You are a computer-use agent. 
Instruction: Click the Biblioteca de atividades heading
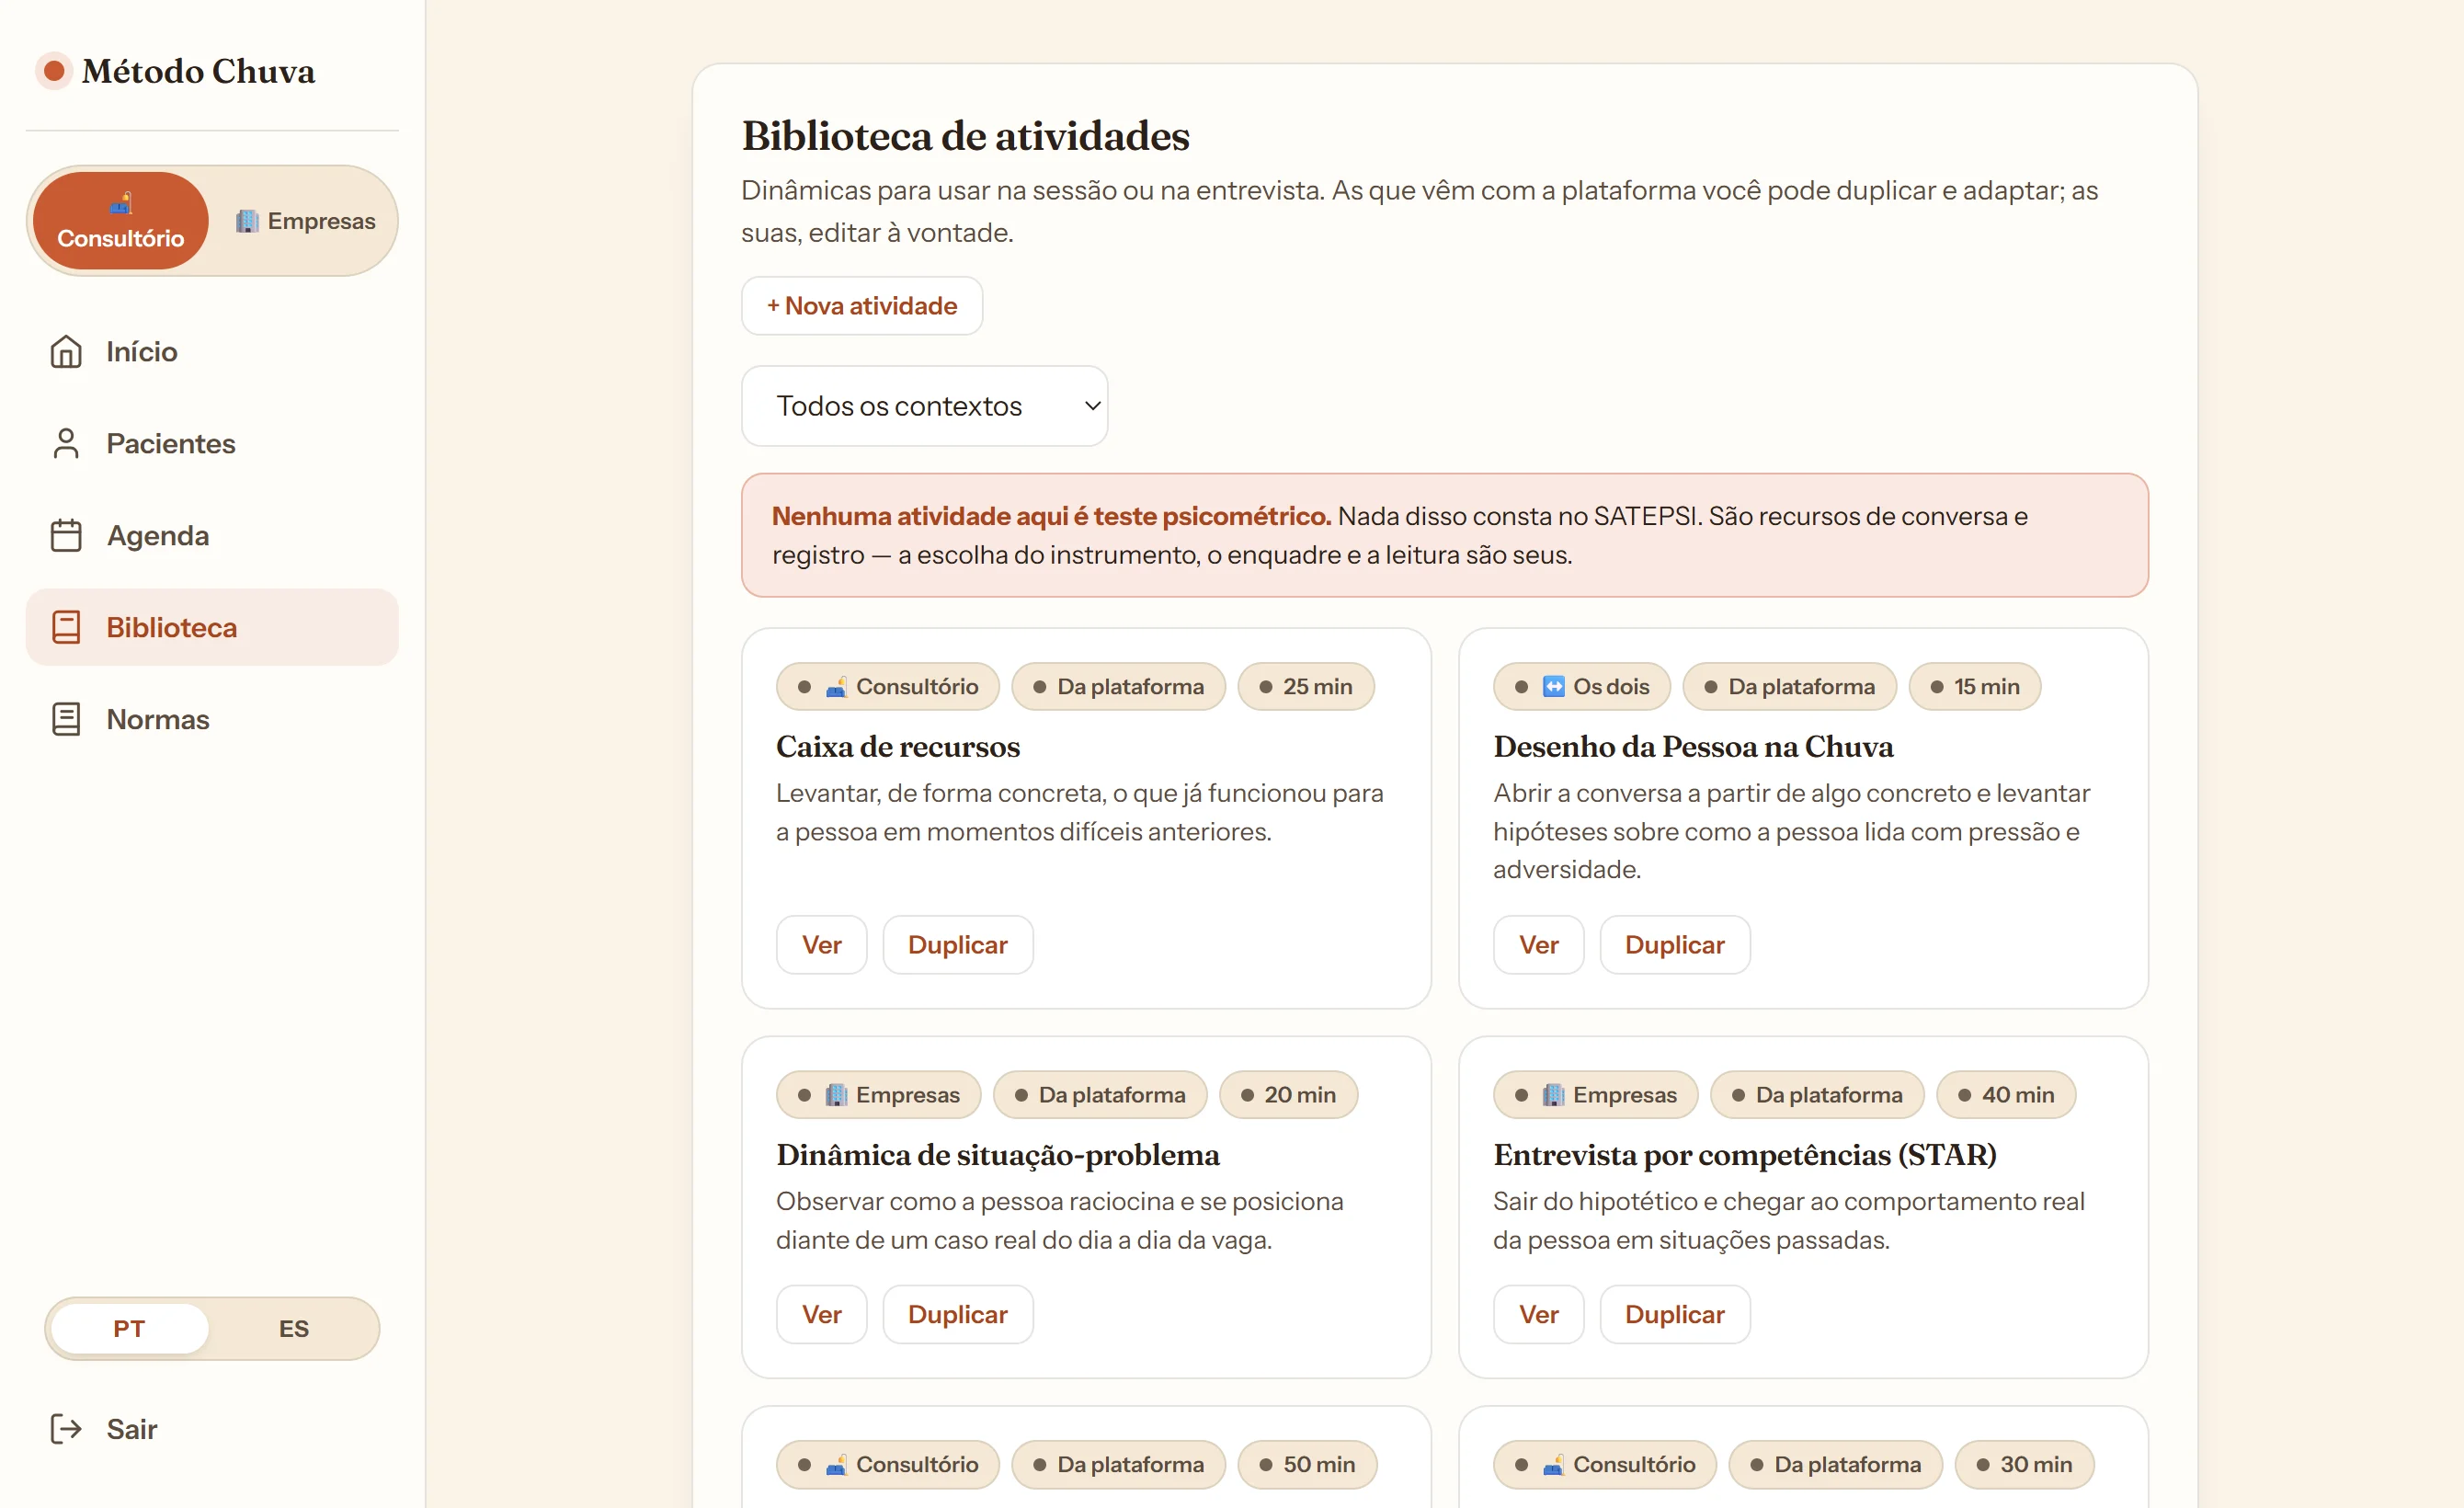pyautogui.click(x=965, y=136)
